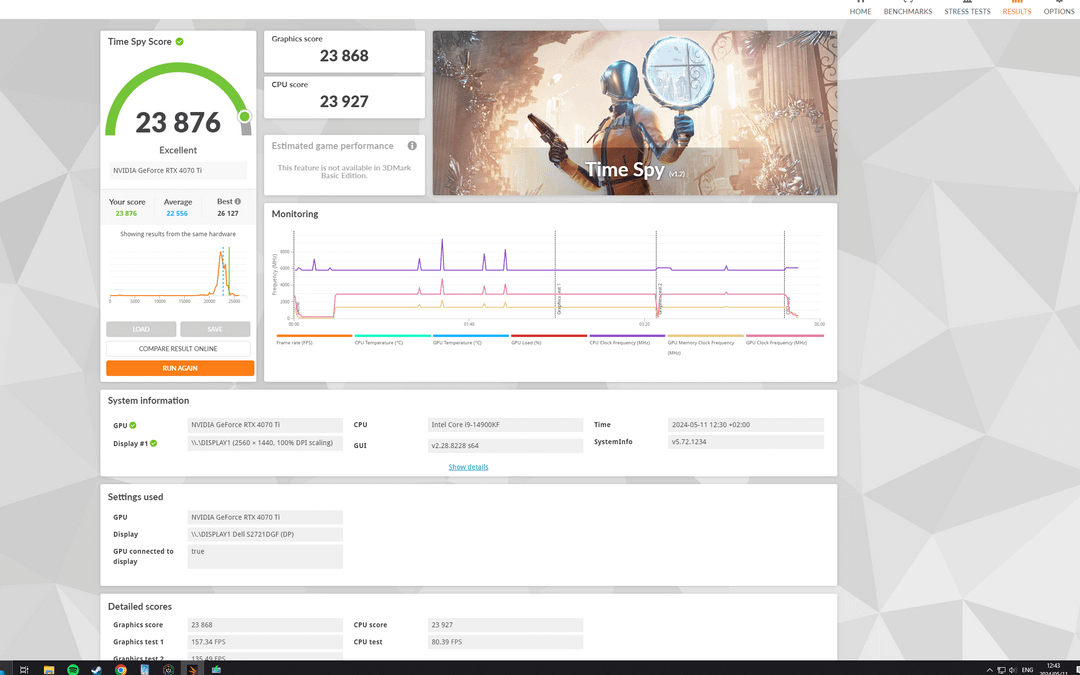This screenshot has height=675, width=1080.
Task: Click the volume speaker icon in tray
Action: [x=1012, y=670]
